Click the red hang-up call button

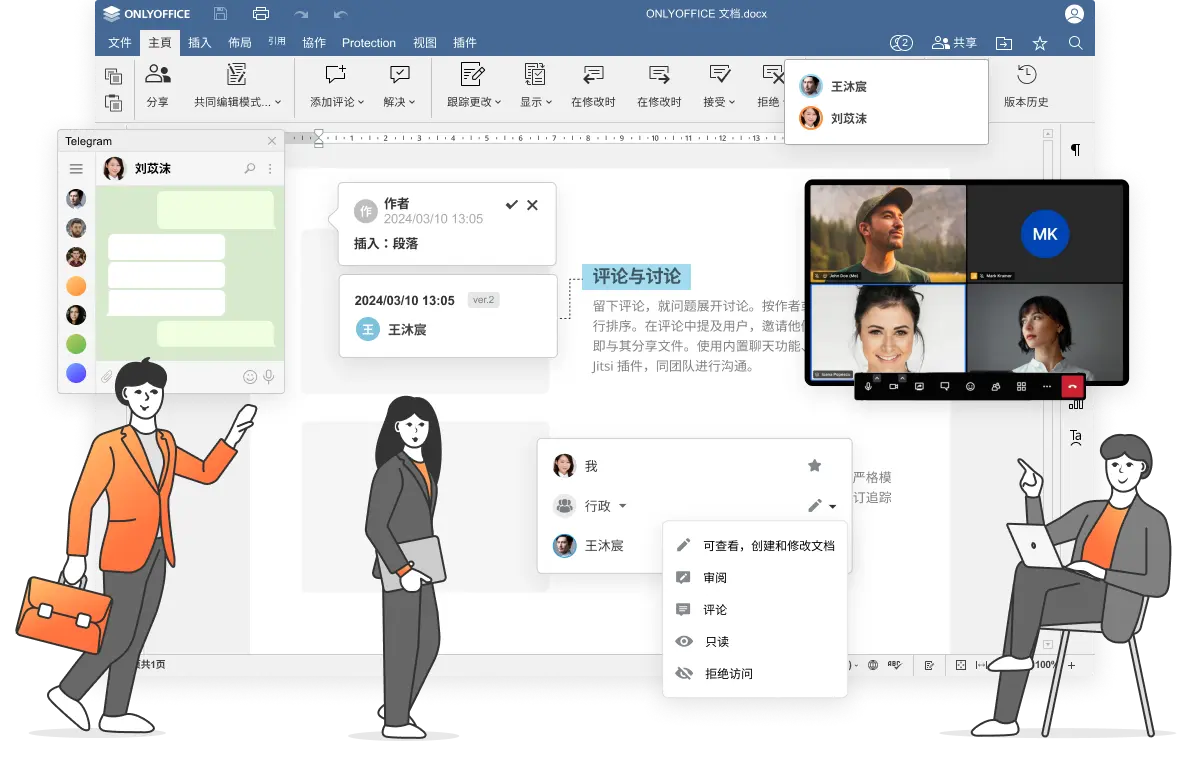tap(1073, 386)
